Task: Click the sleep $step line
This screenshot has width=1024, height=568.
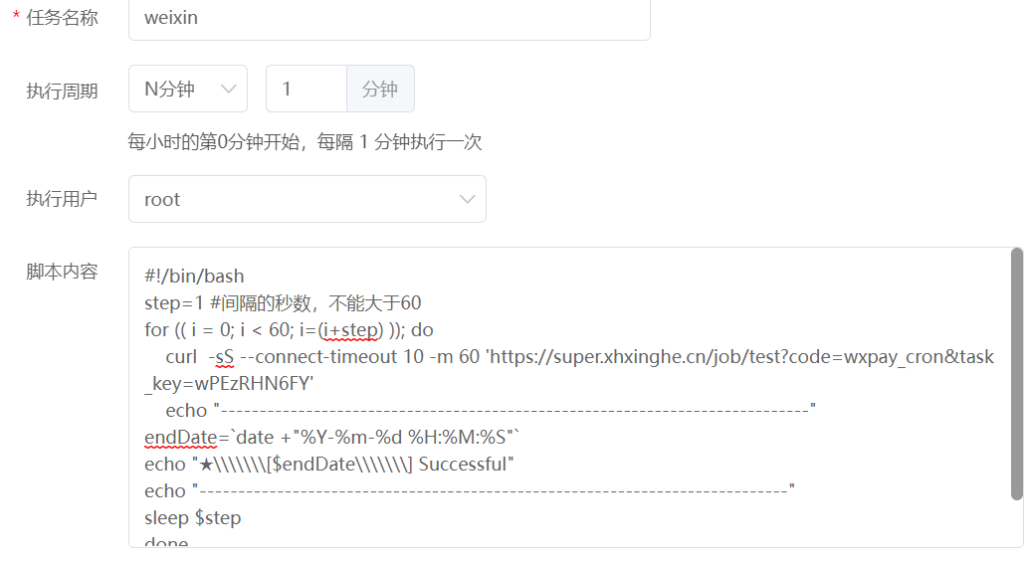Action: (193, 518)
